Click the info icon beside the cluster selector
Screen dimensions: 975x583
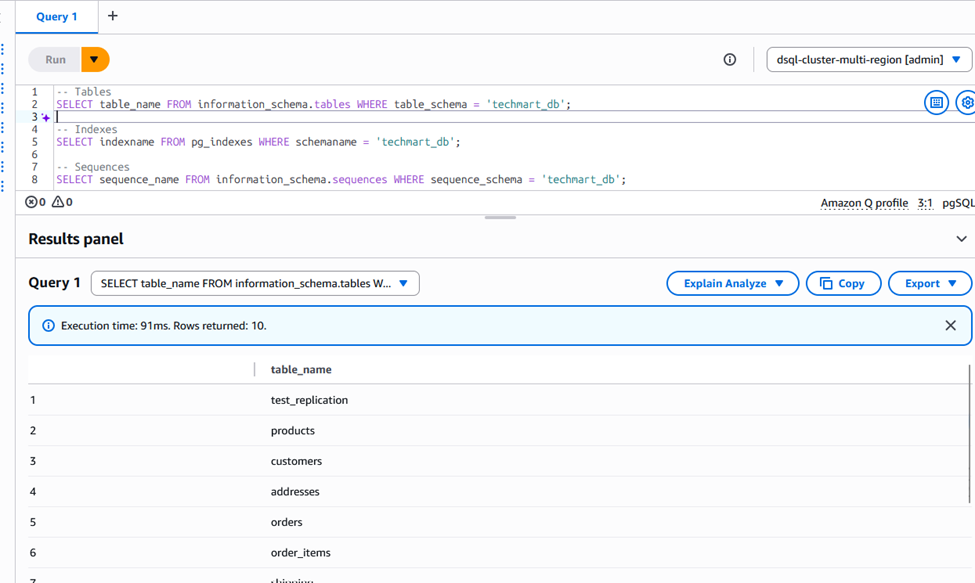tap(729, 60)
